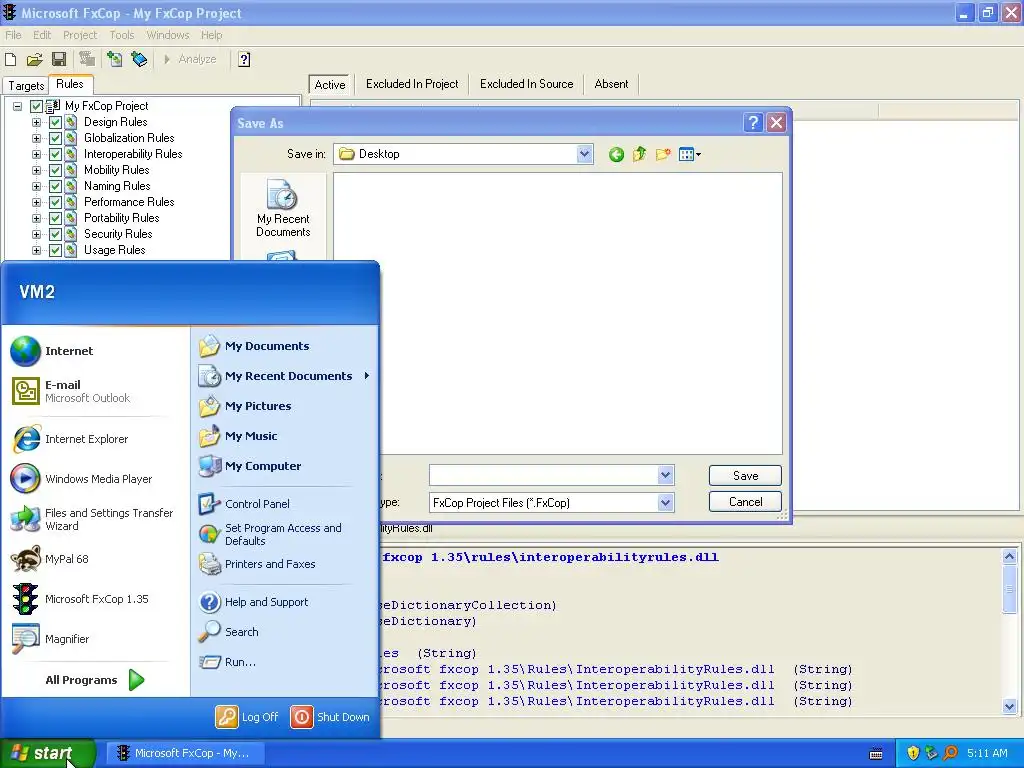Click the Save As dialog help button
Image resolution: width=1024 pixels, height=768 pixels.
[753, 123]
